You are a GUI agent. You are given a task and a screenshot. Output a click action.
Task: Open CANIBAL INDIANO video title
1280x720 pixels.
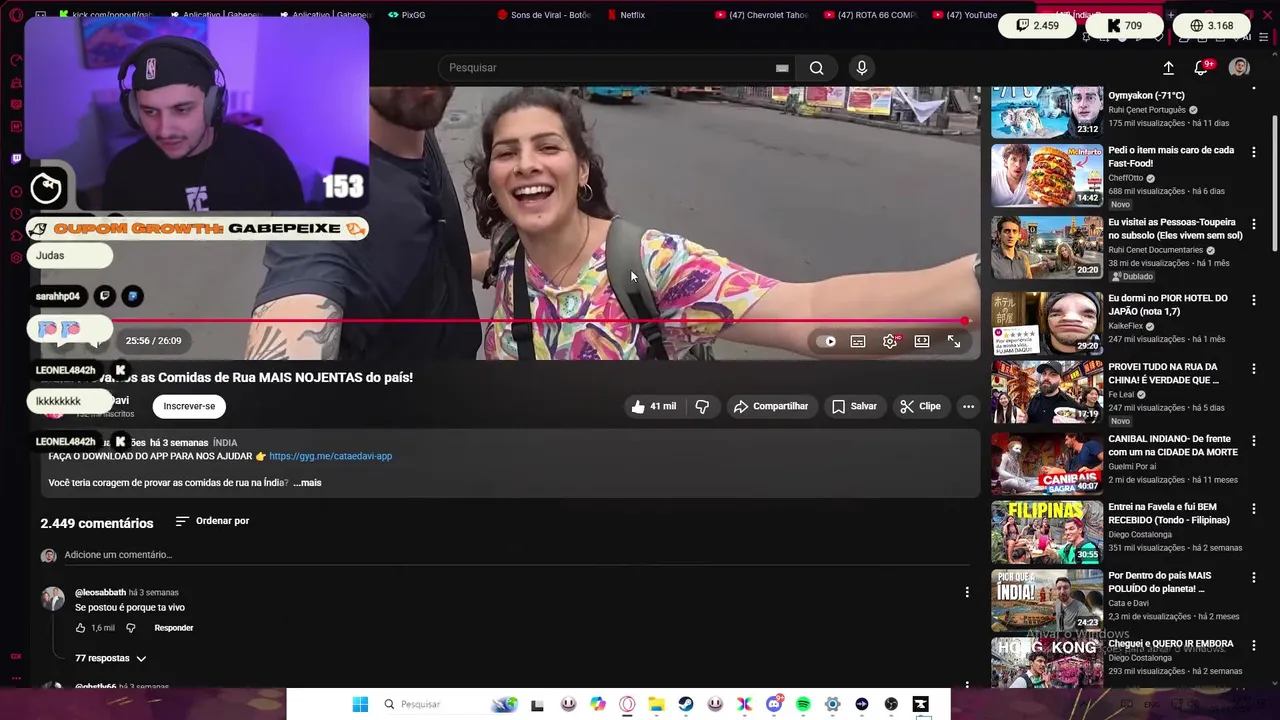pos(1172,446)
